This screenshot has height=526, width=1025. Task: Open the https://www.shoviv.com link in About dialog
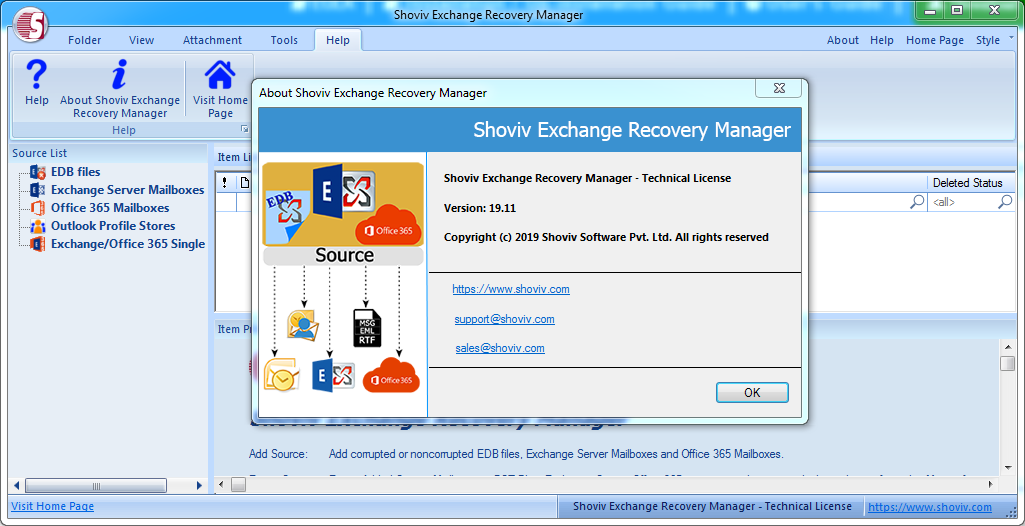[x=511, y=289]
